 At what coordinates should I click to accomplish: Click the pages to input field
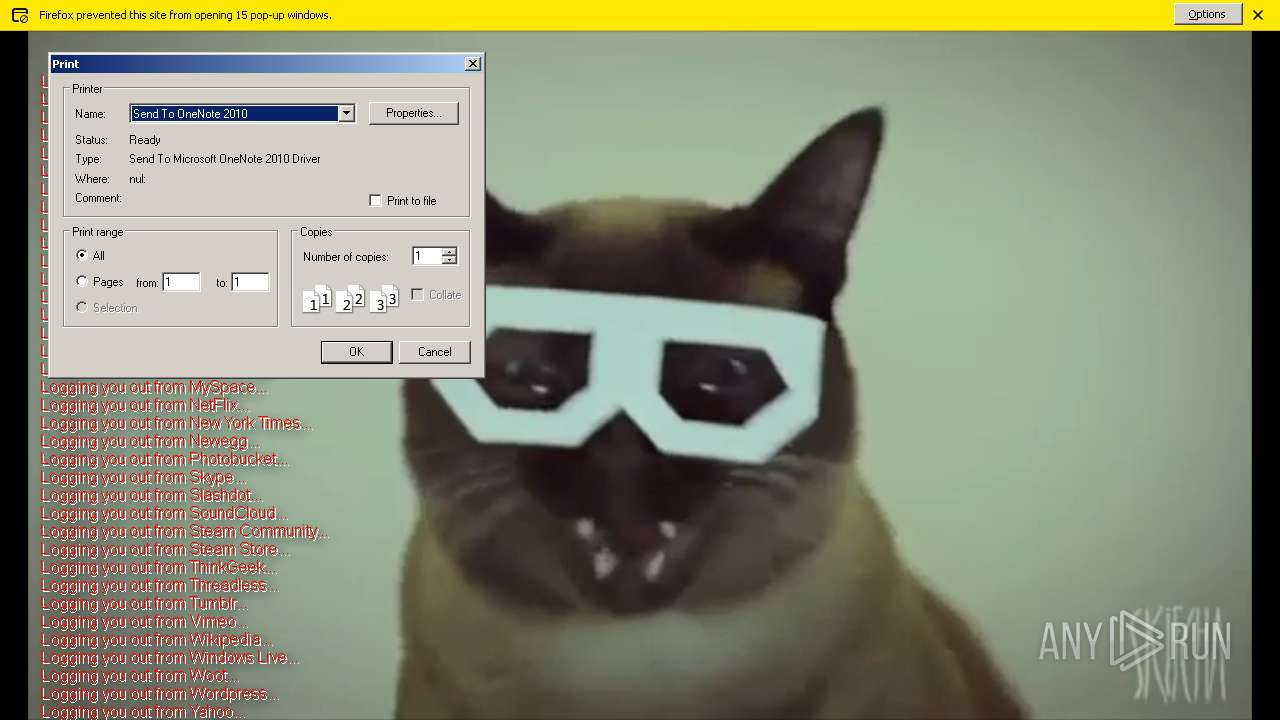tap(250, 282)
